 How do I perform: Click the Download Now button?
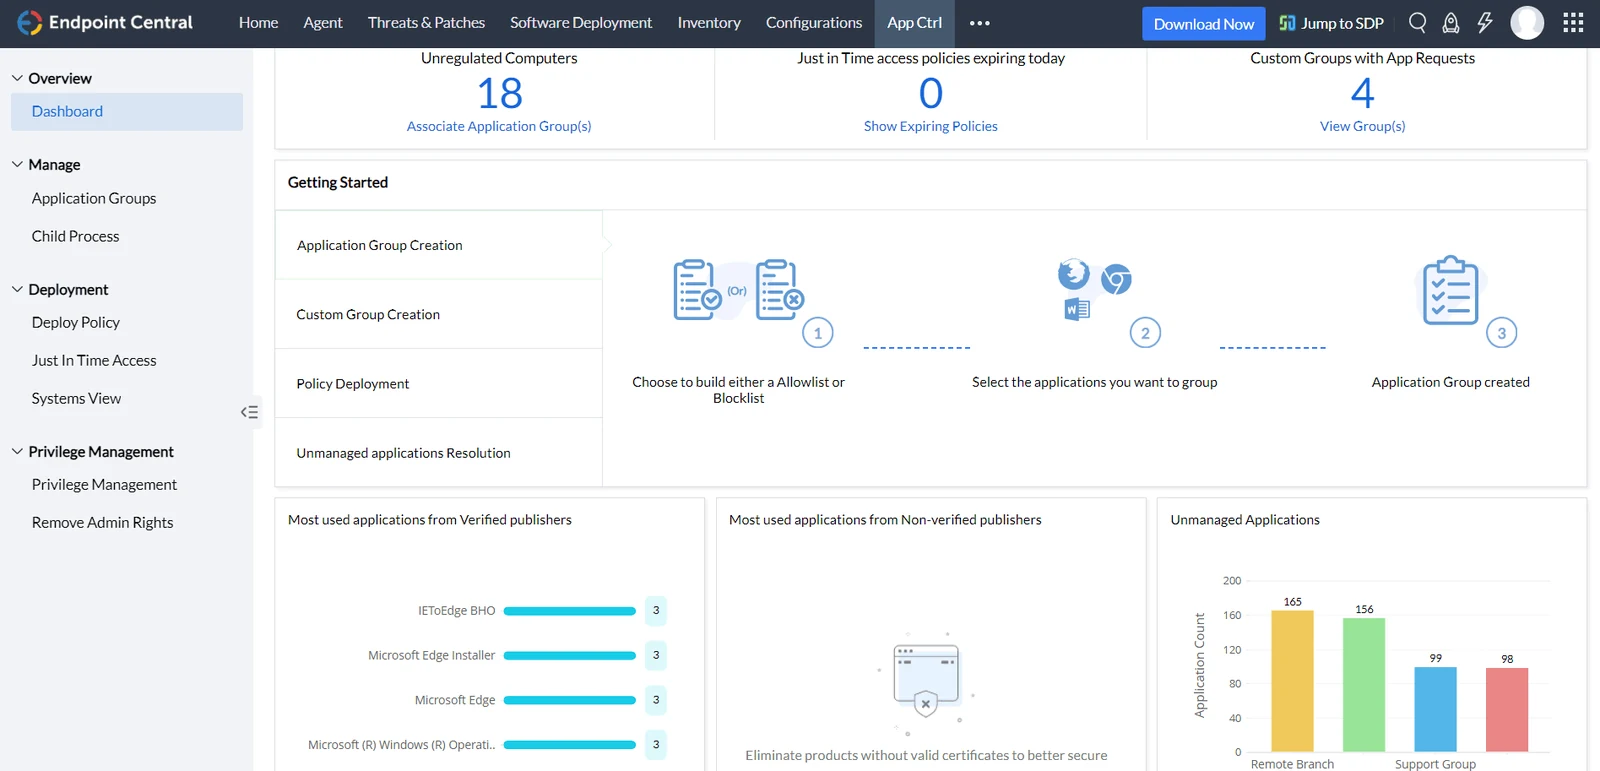click(x=1203, y=24)
